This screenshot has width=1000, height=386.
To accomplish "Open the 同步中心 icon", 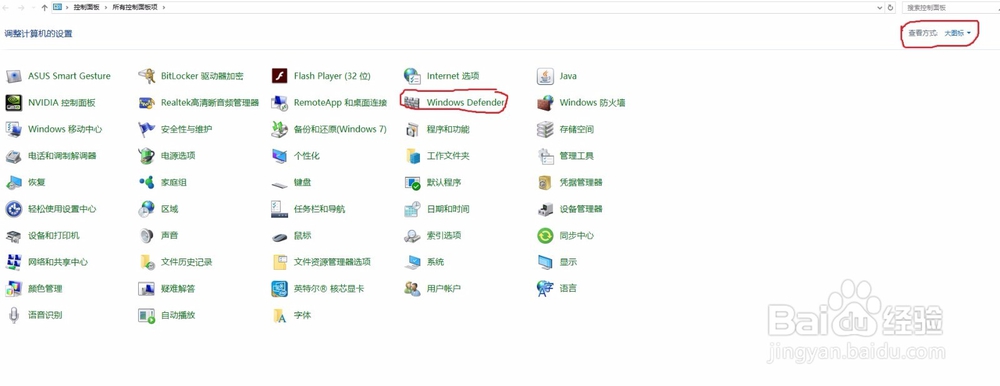I will [x=545, y=236].
